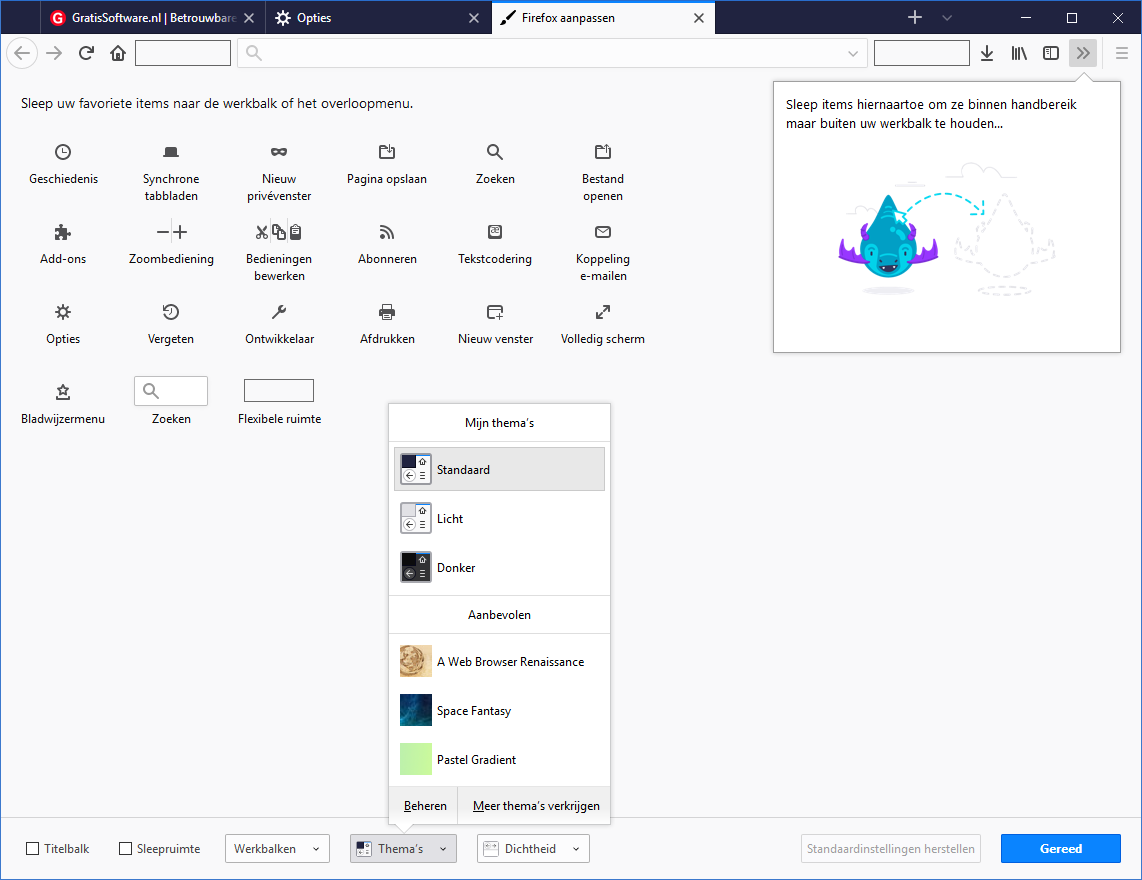Pick the Pastel Gradient green theme swatch
The height and width of the screenshot is (880, 1142).
point(416,760)
